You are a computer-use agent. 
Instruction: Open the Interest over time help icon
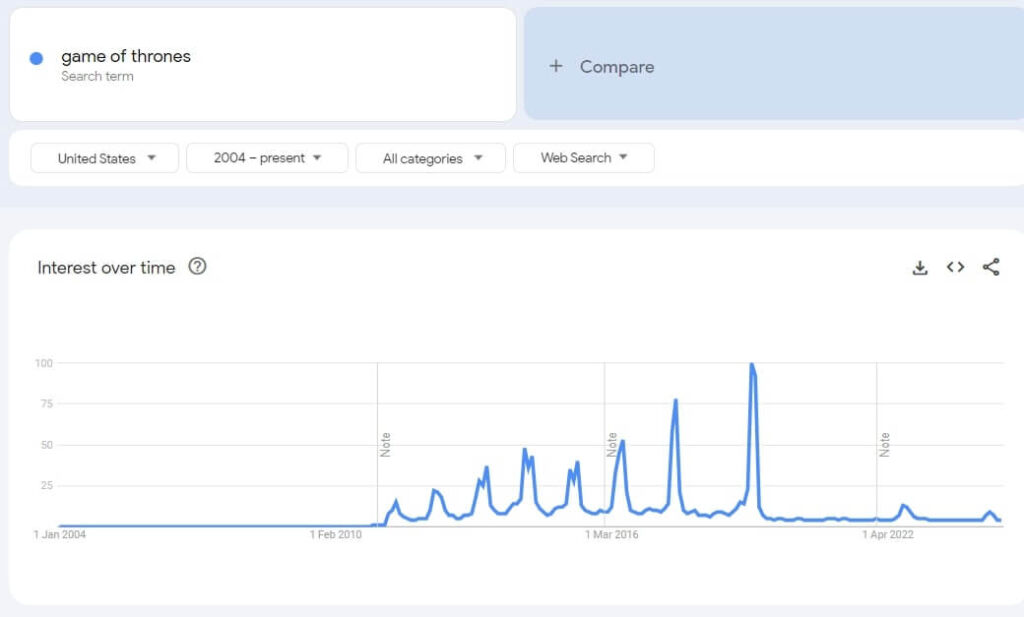pyautogui.click(x=197, y=266)
